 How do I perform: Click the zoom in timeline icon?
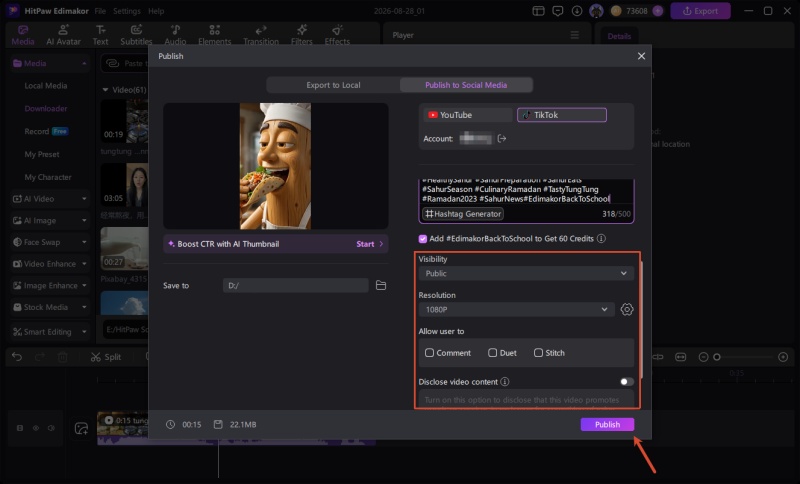(783, 357)
